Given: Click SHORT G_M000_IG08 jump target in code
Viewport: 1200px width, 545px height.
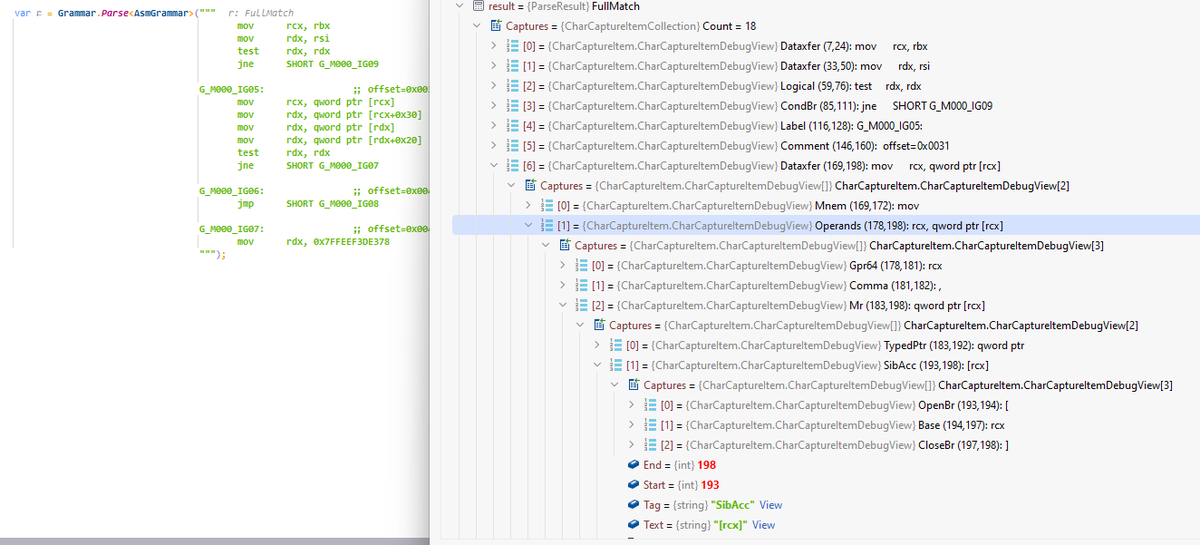Looking at the screenshot, I should pyautogui.click(x=332, y=203).
